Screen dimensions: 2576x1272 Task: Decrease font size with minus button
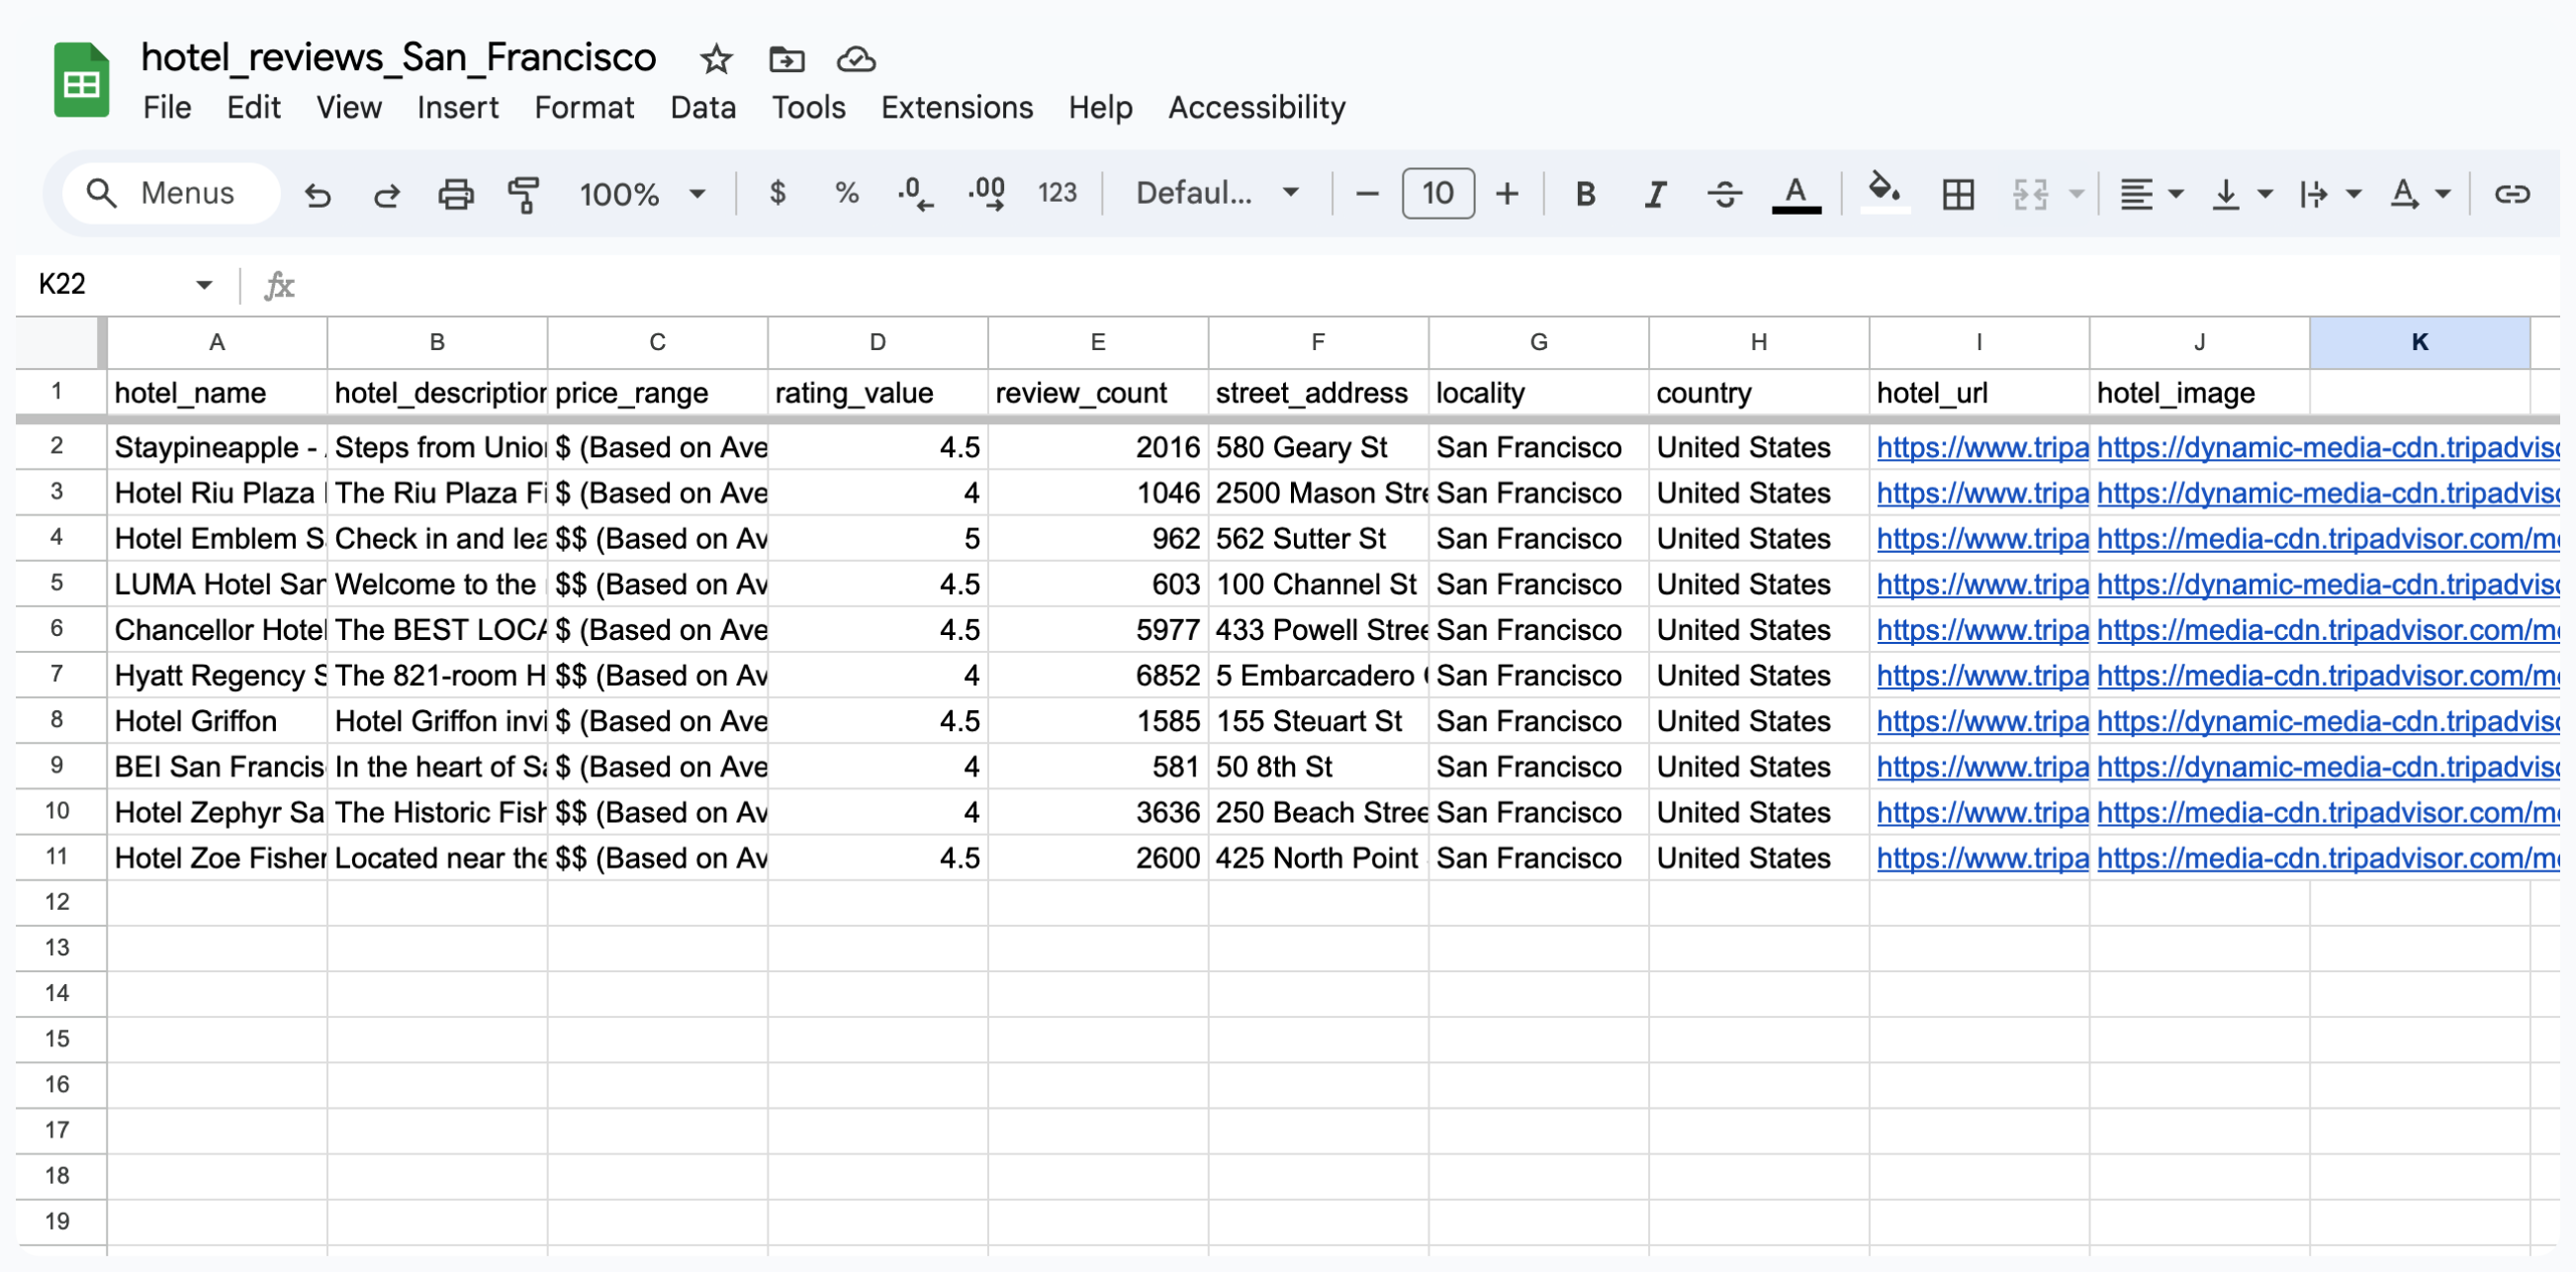pyautogui.click(x=1367, y=194)
